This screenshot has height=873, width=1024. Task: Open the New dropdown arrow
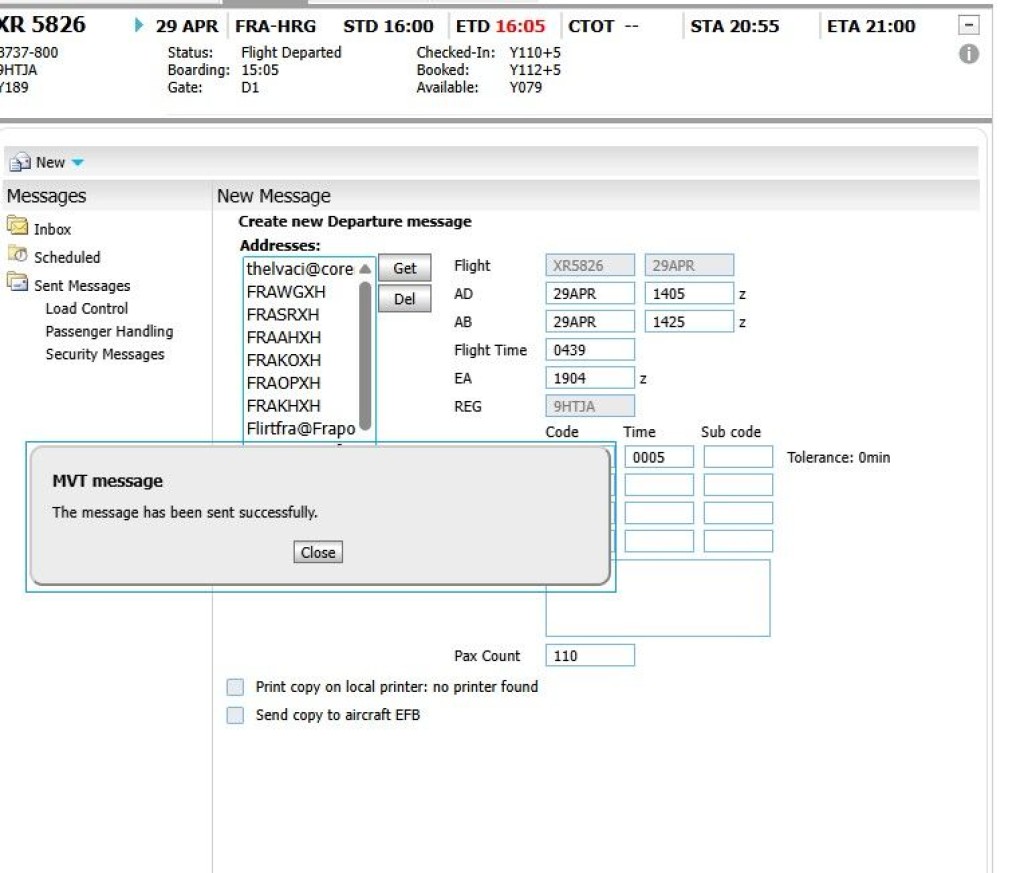point(78,163)
